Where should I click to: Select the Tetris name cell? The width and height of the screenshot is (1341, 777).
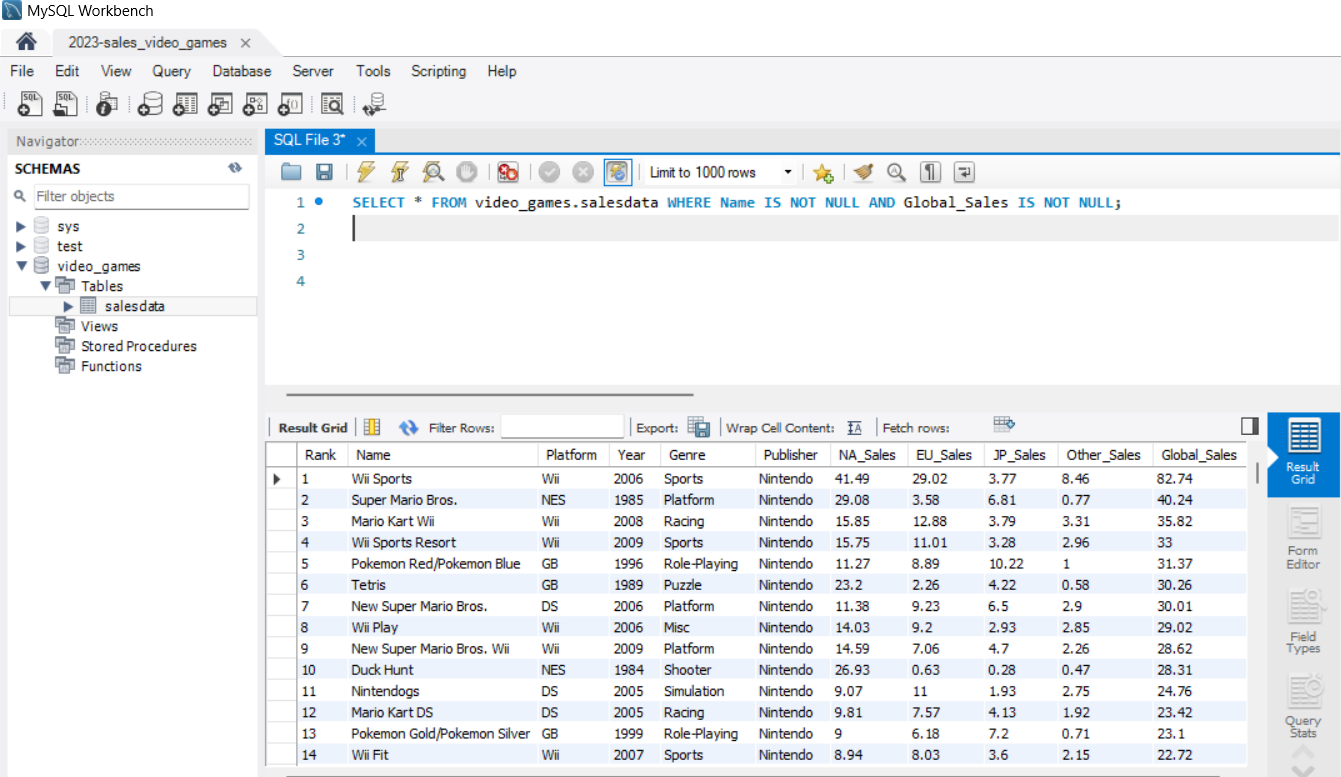pos(442,585)
